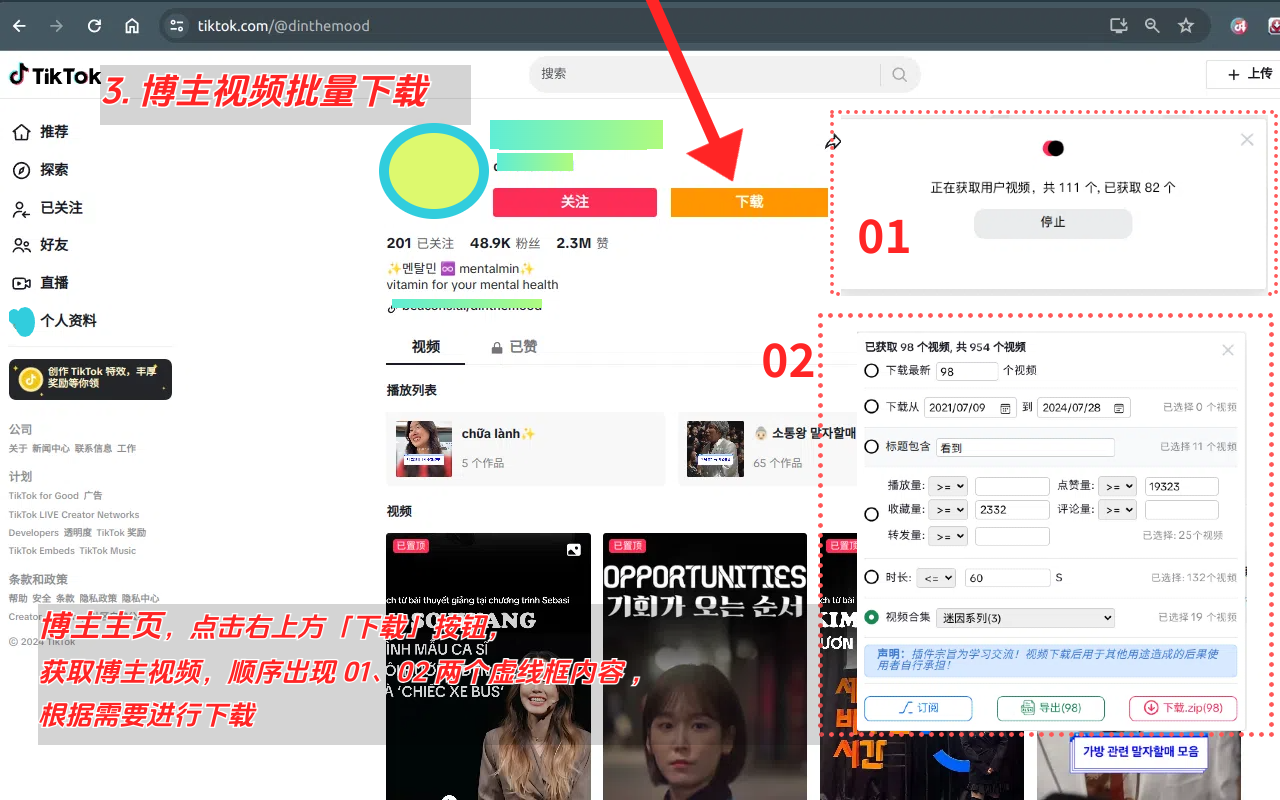
Task: Open 点赞量 comparison operator dropdown
Action: (x=1117, y=486)
